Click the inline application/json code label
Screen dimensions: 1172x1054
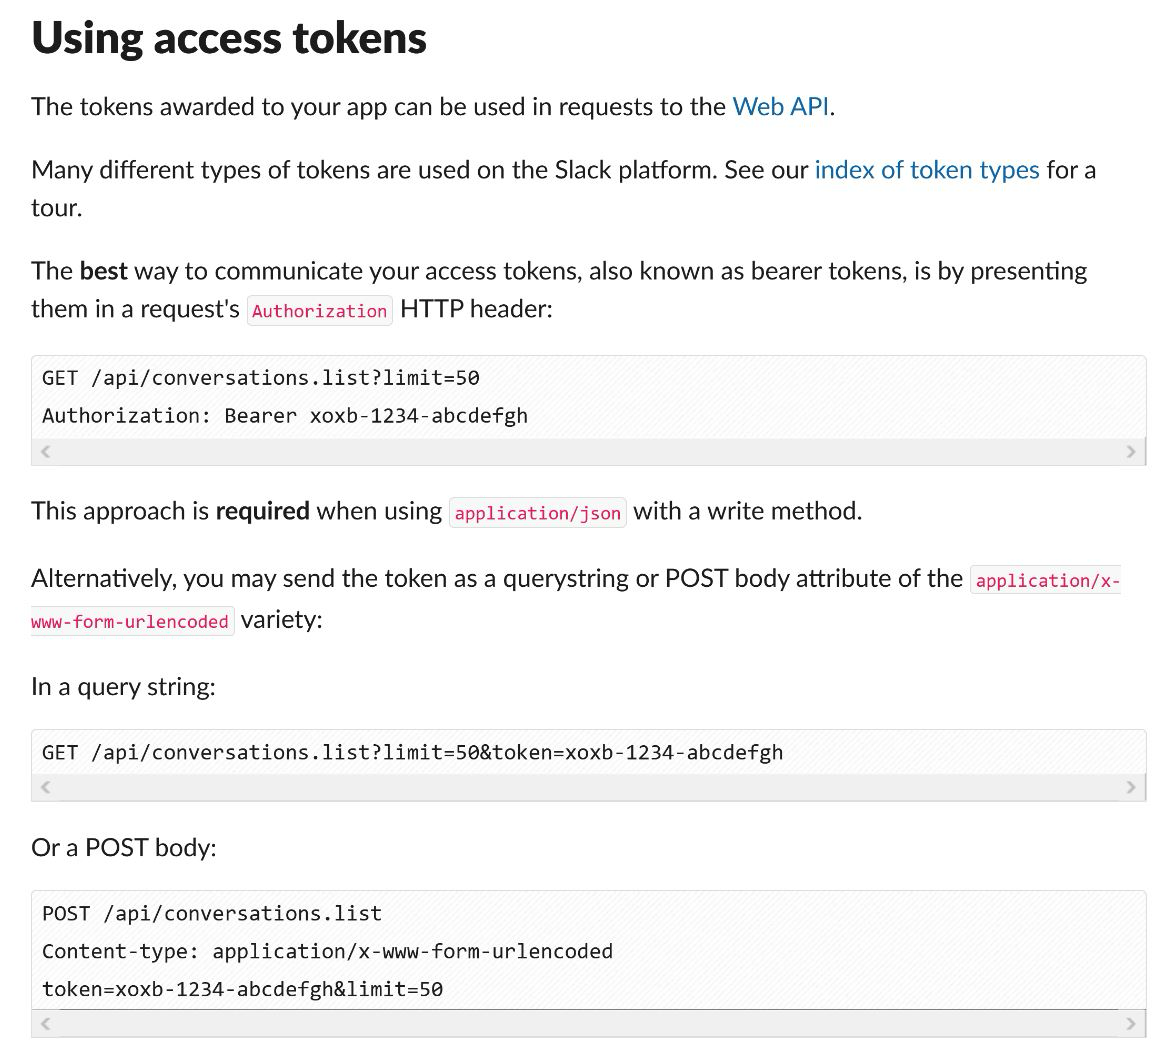click(x=538, y=513)
